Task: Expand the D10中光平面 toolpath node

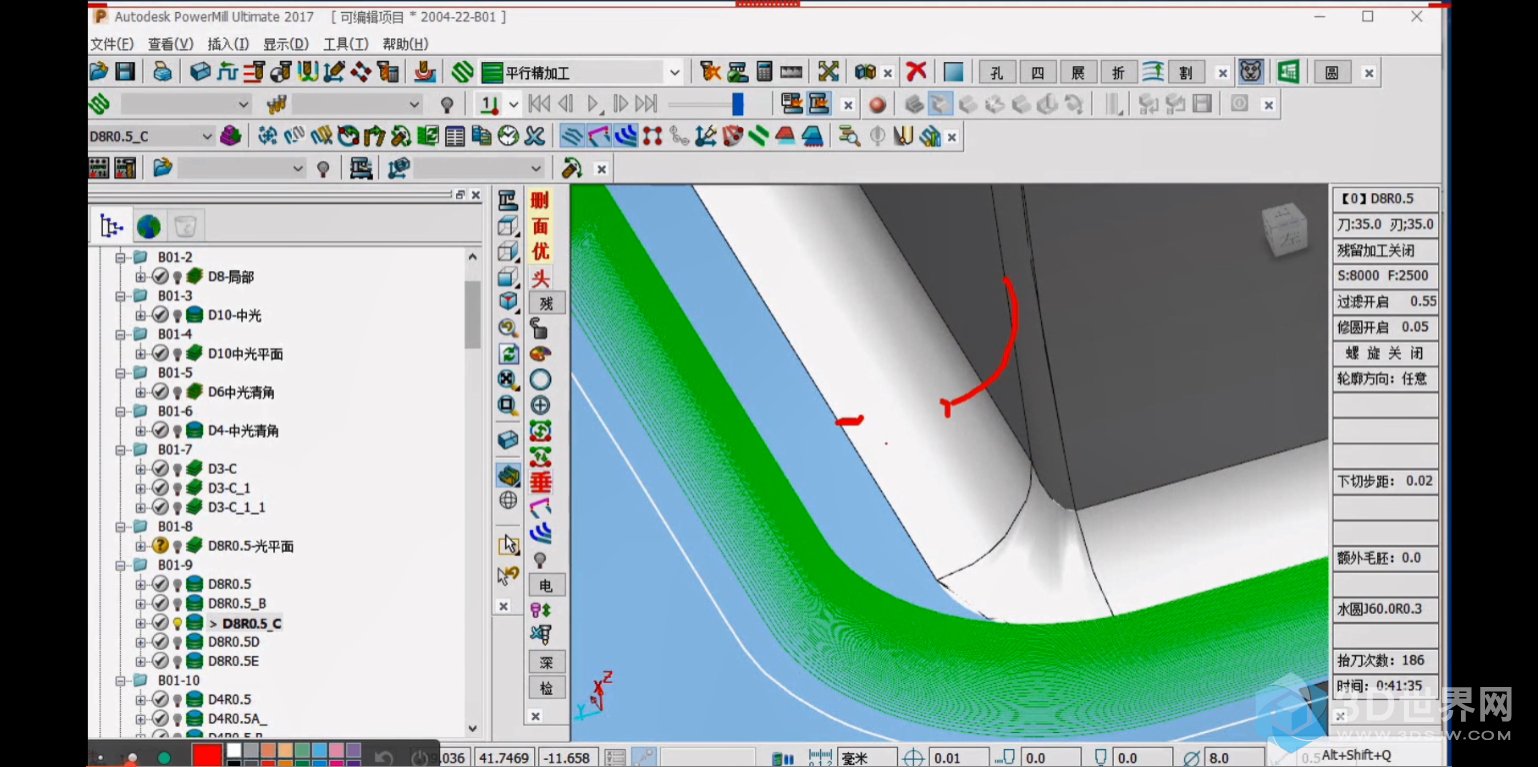Action: 141,354
